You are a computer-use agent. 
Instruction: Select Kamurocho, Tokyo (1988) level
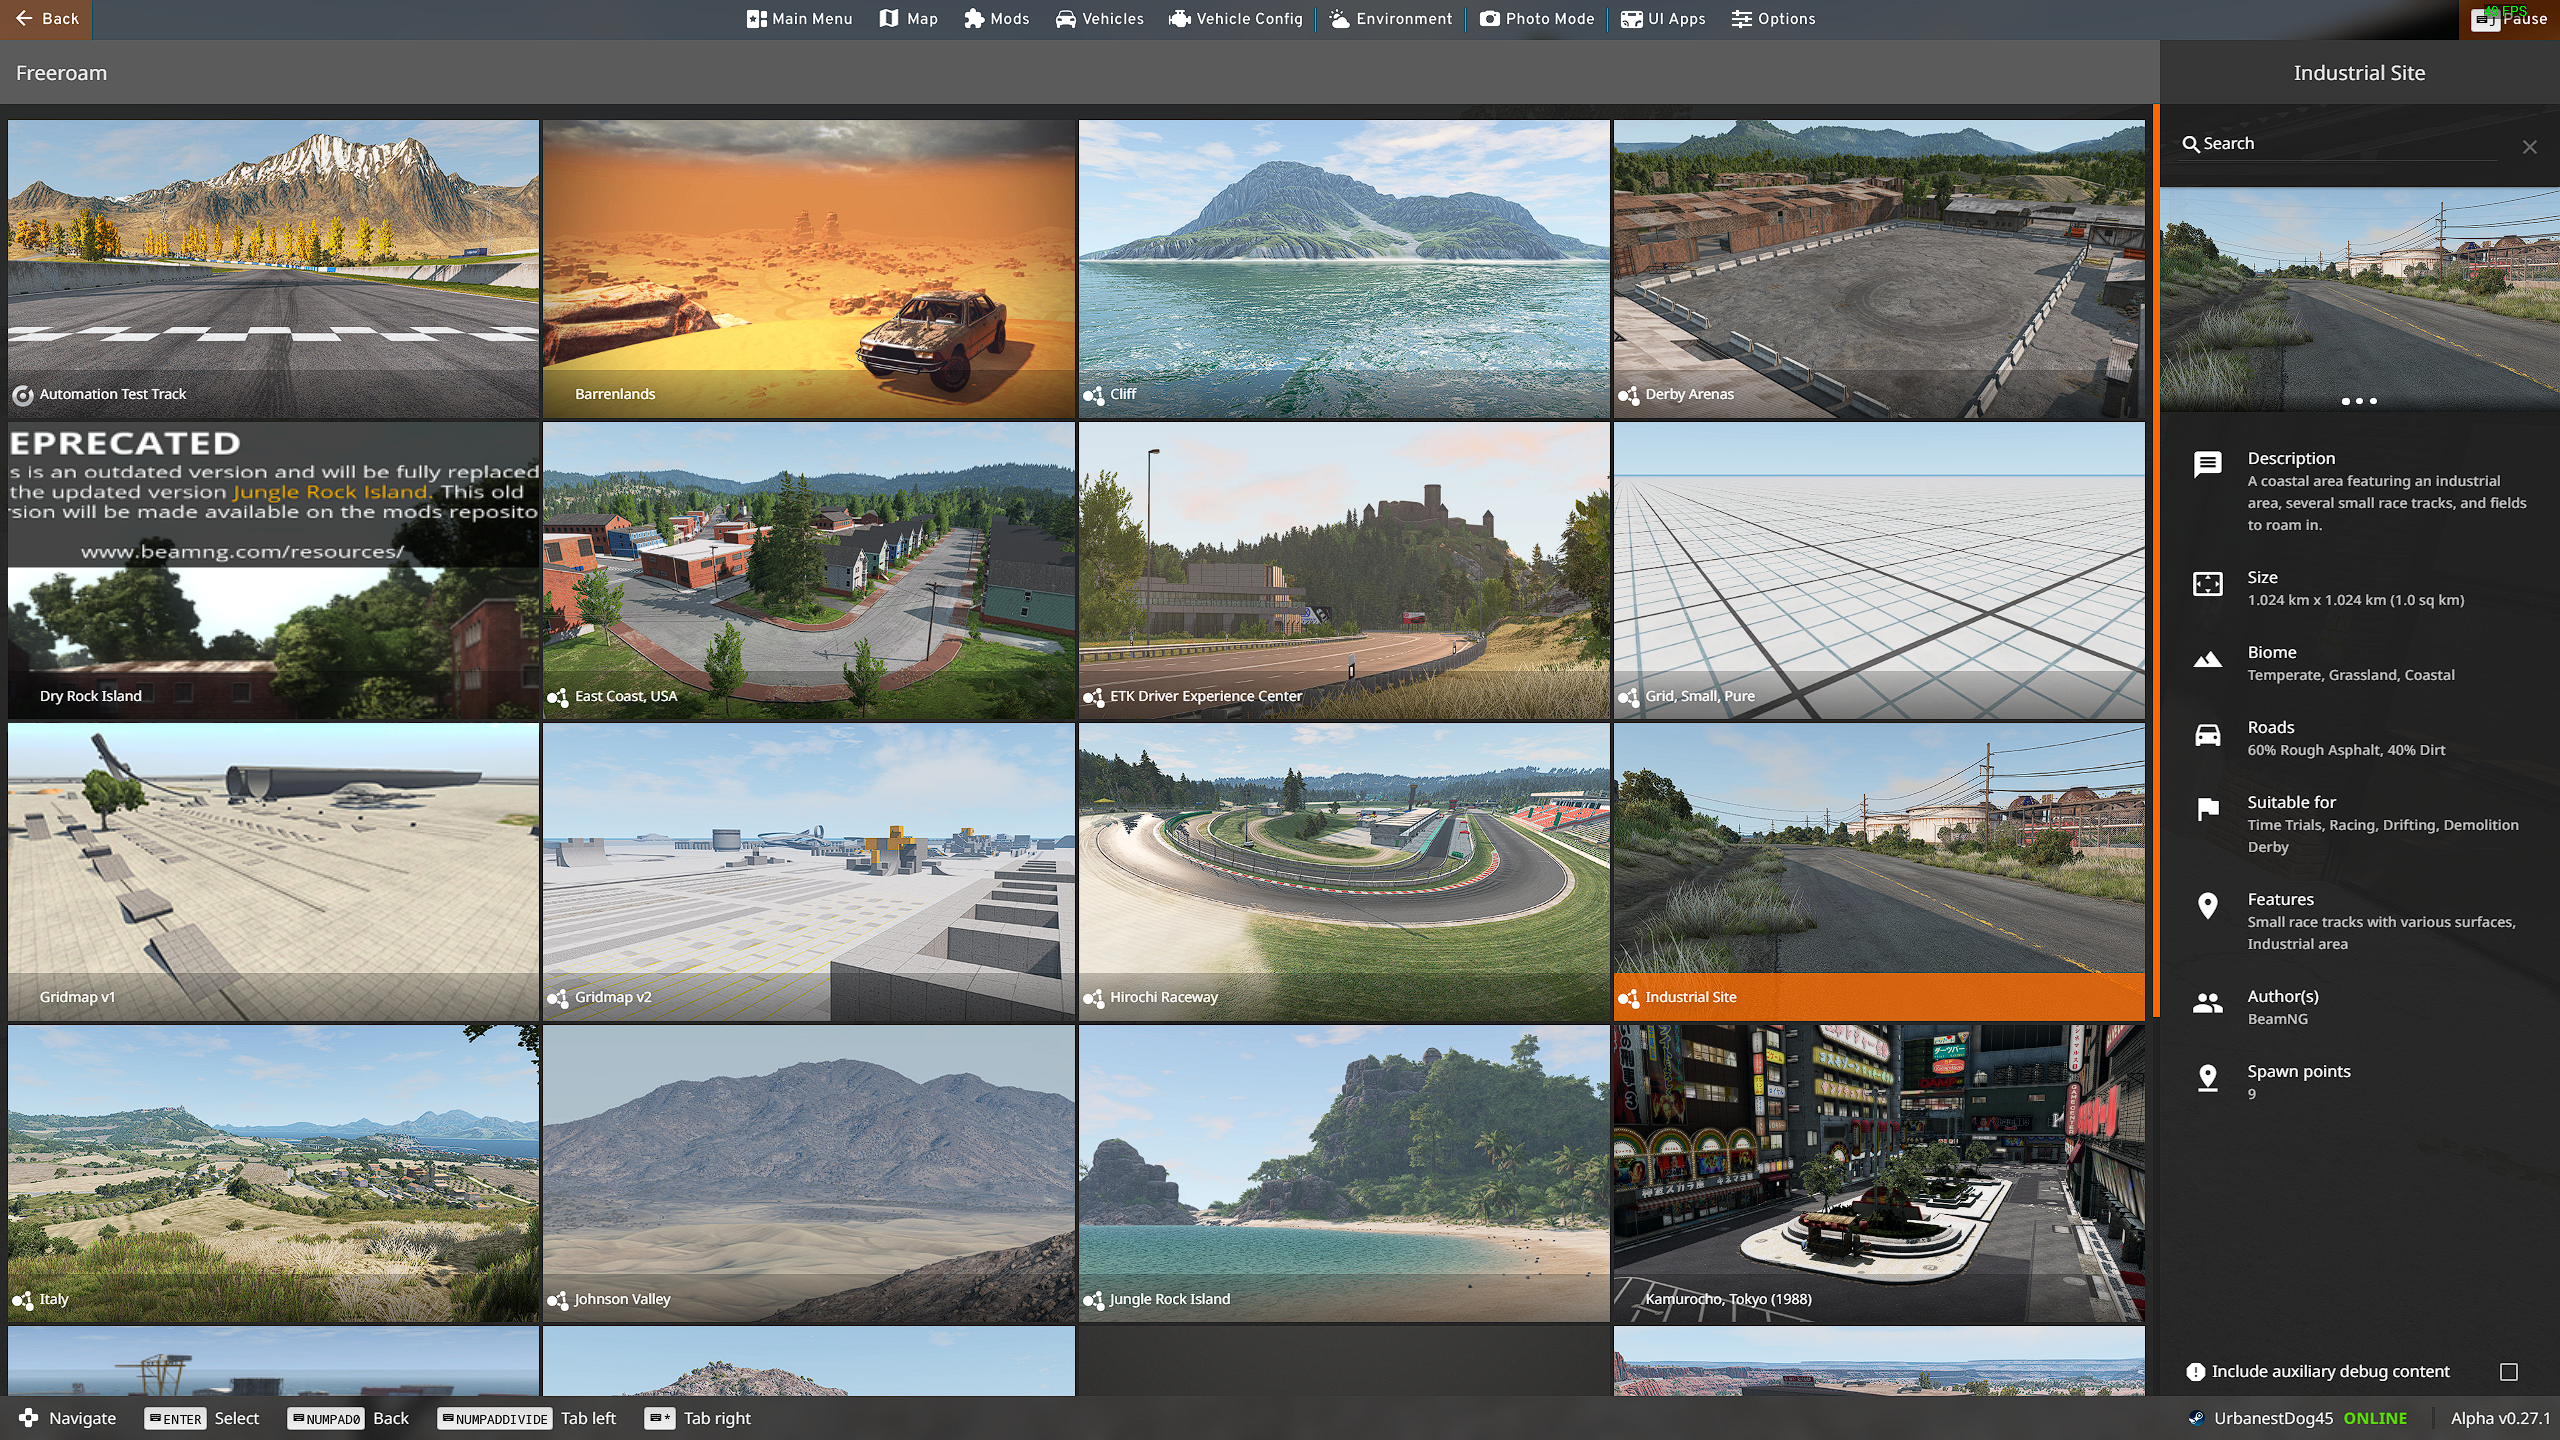point(1879,1174)
